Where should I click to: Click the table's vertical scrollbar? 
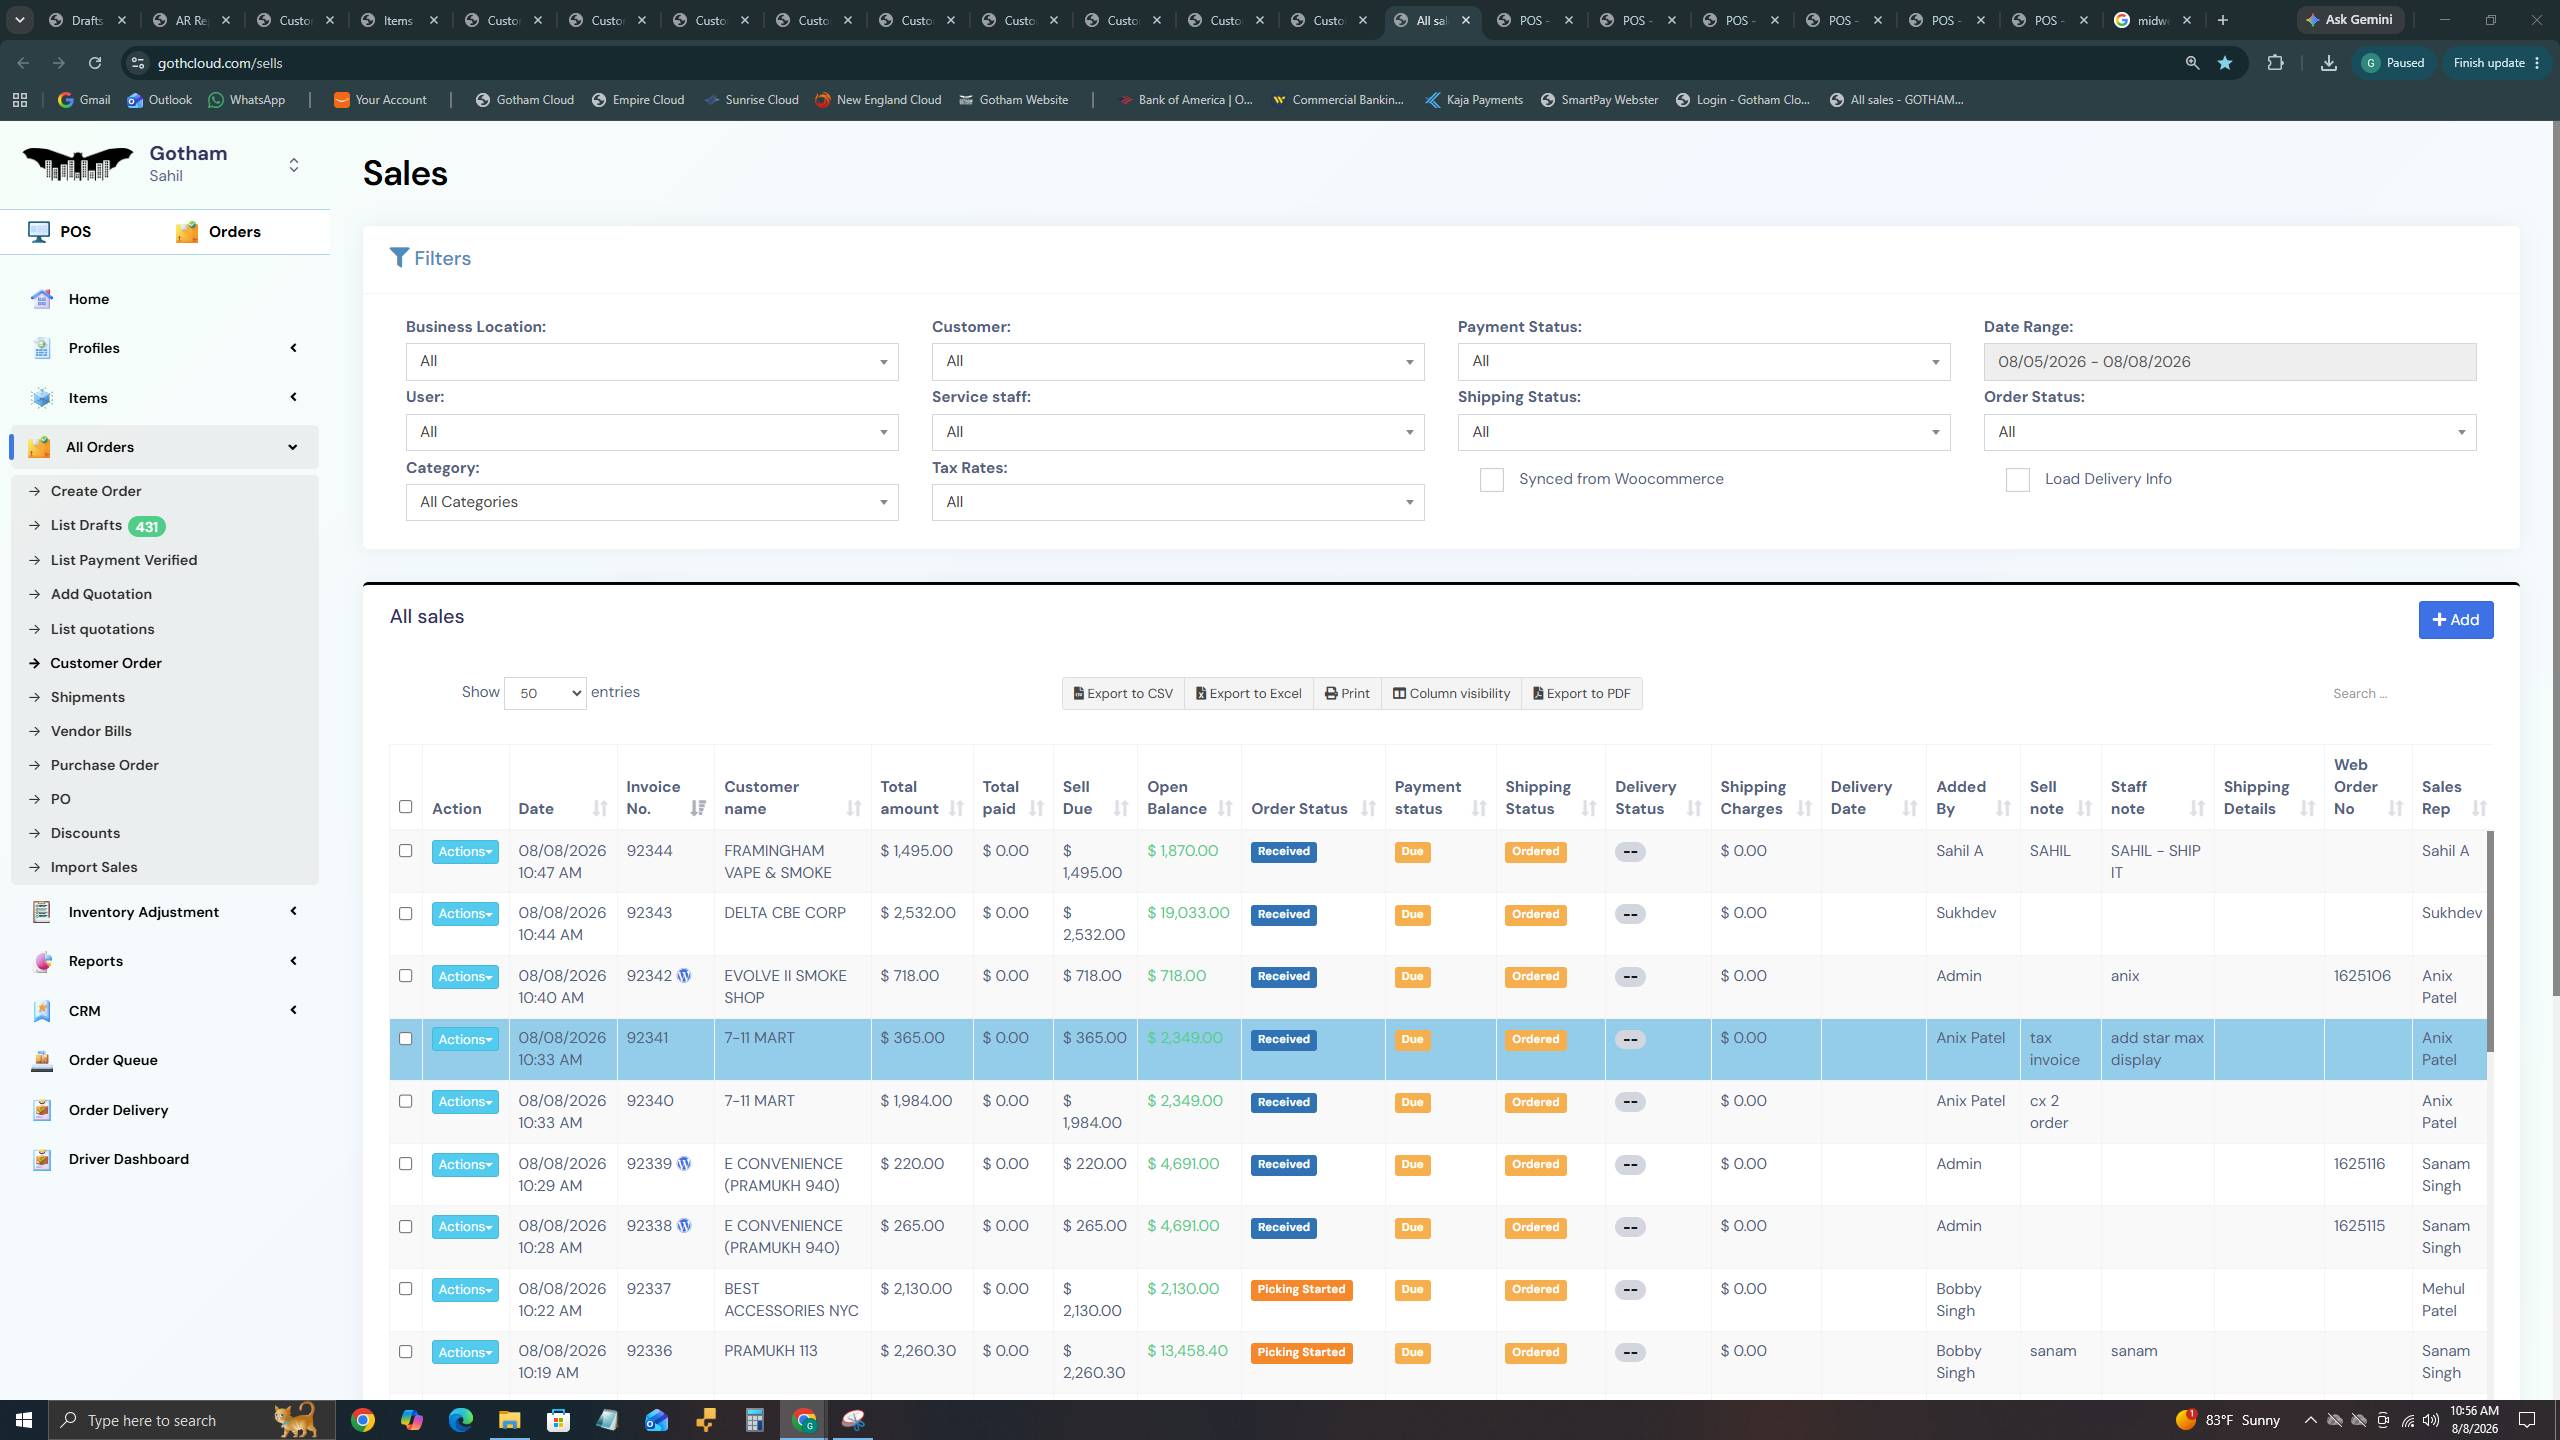coord(2490,940)
